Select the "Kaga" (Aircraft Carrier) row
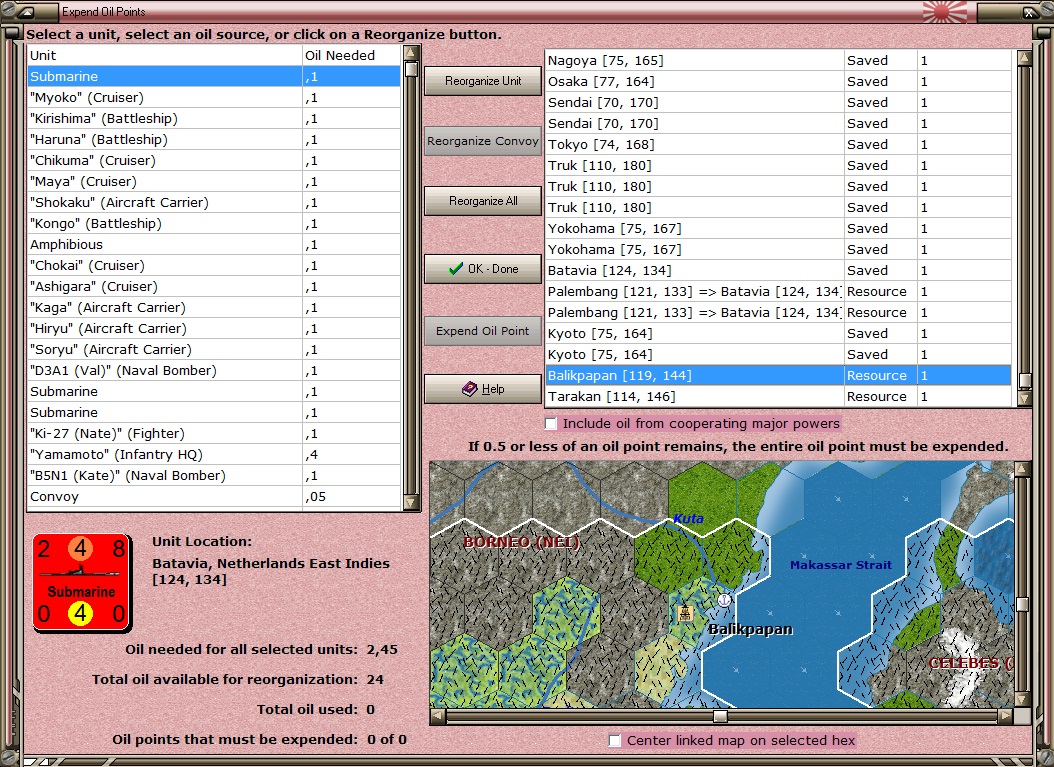Screen dimensions: 1054x767 point(214,307)
